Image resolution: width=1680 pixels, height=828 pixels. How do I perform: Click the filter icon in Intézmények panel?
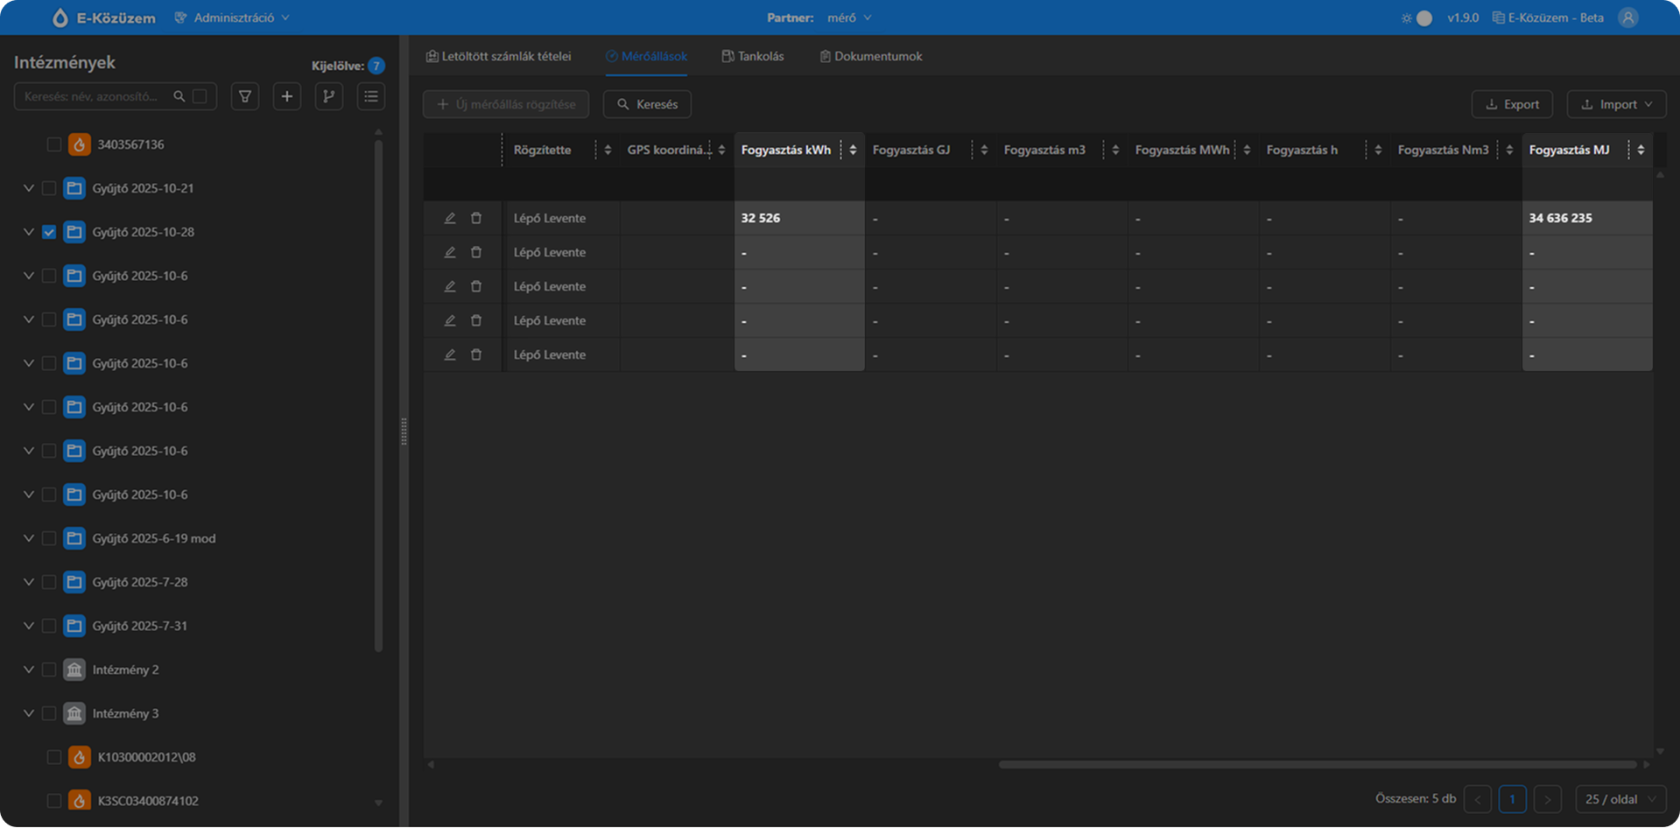tap(245, 97)
